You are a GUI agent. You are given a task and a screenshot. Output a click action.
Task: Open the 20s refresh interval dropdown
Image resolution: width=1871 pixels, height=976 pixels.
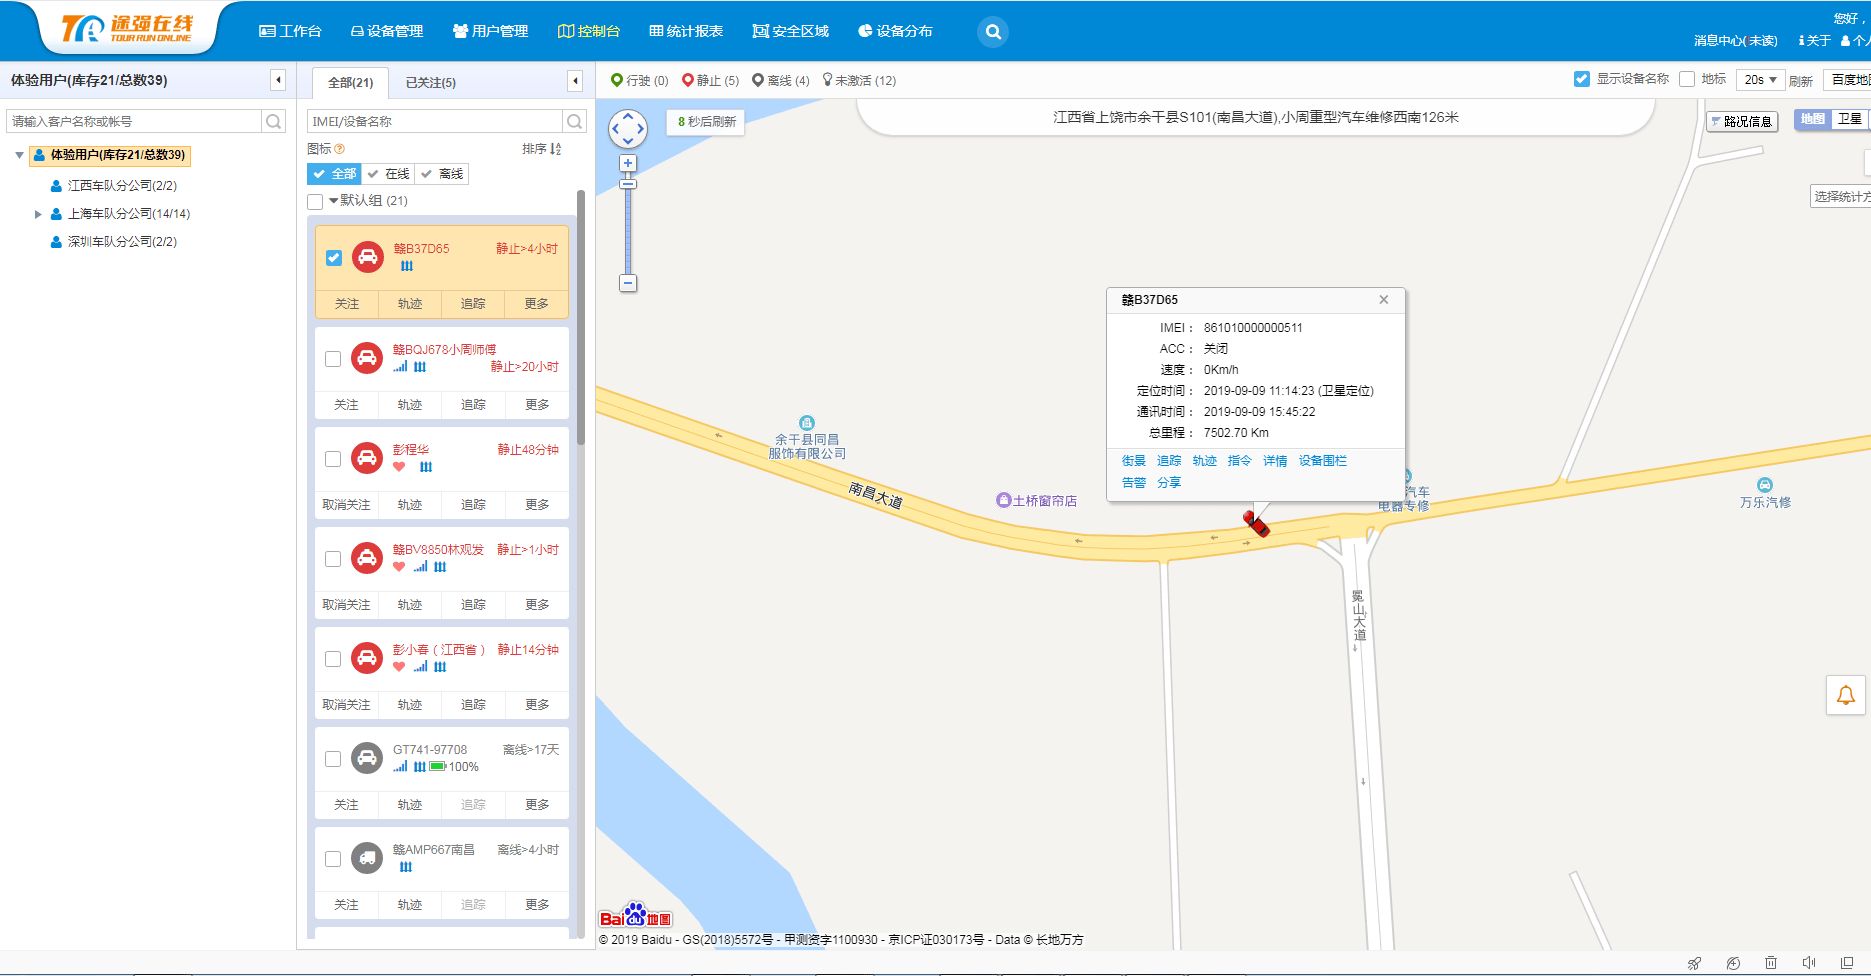(x=1760, y=80)
